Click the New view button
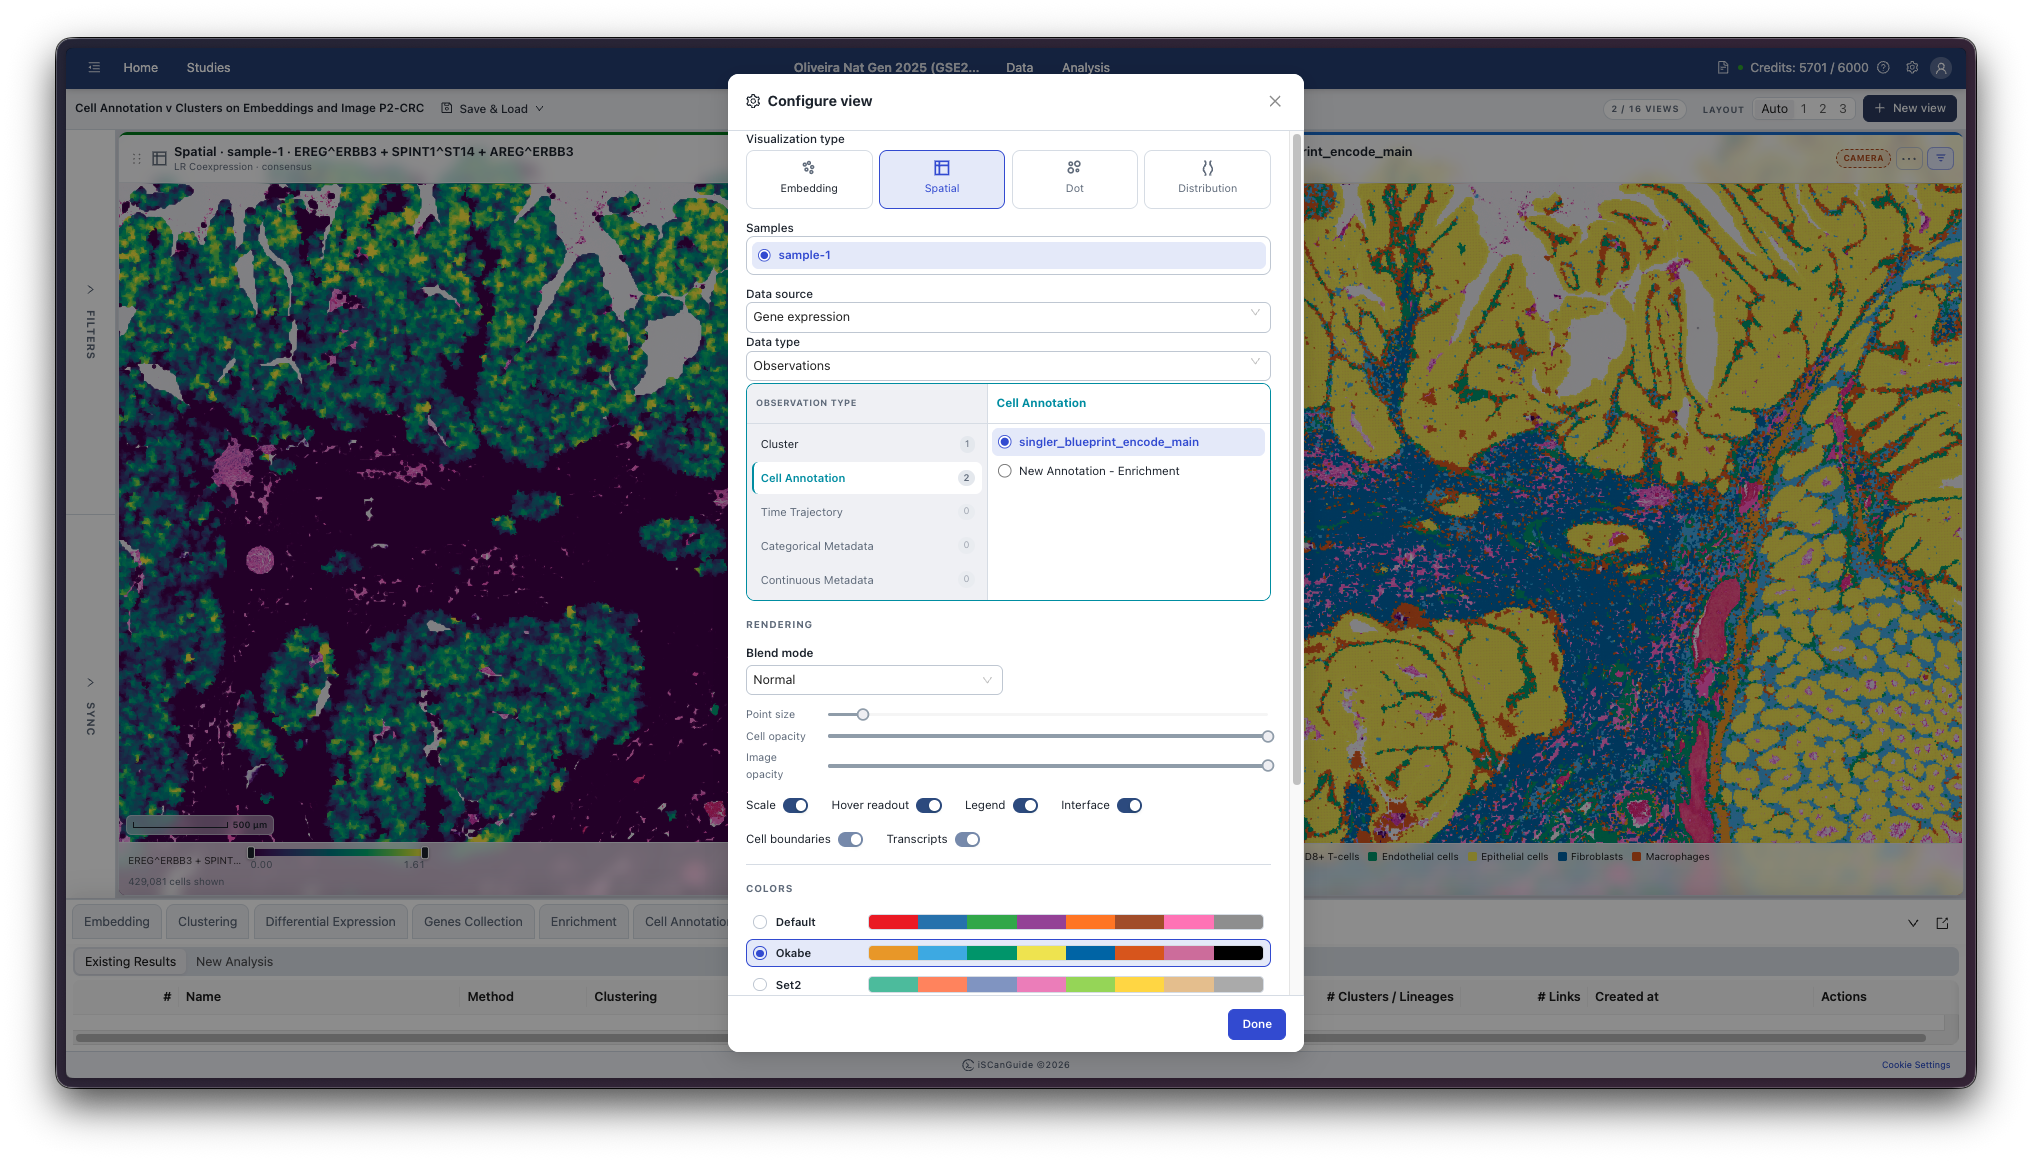Image resolution: width=2032 pixels, height=1162 pixels. [1910, 108]
